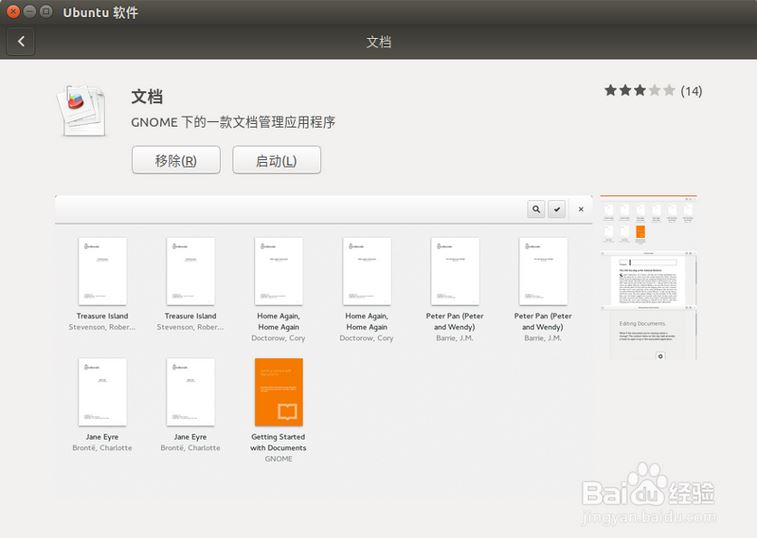
Task: Select the orange Getting Started with Documents cover
Action: 279,392
